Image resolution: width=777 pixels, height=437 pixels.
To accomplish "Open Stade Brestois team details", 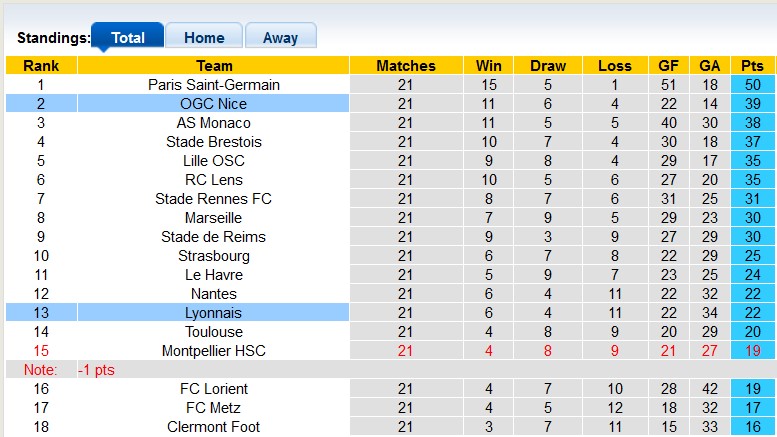I will point(214,142).
